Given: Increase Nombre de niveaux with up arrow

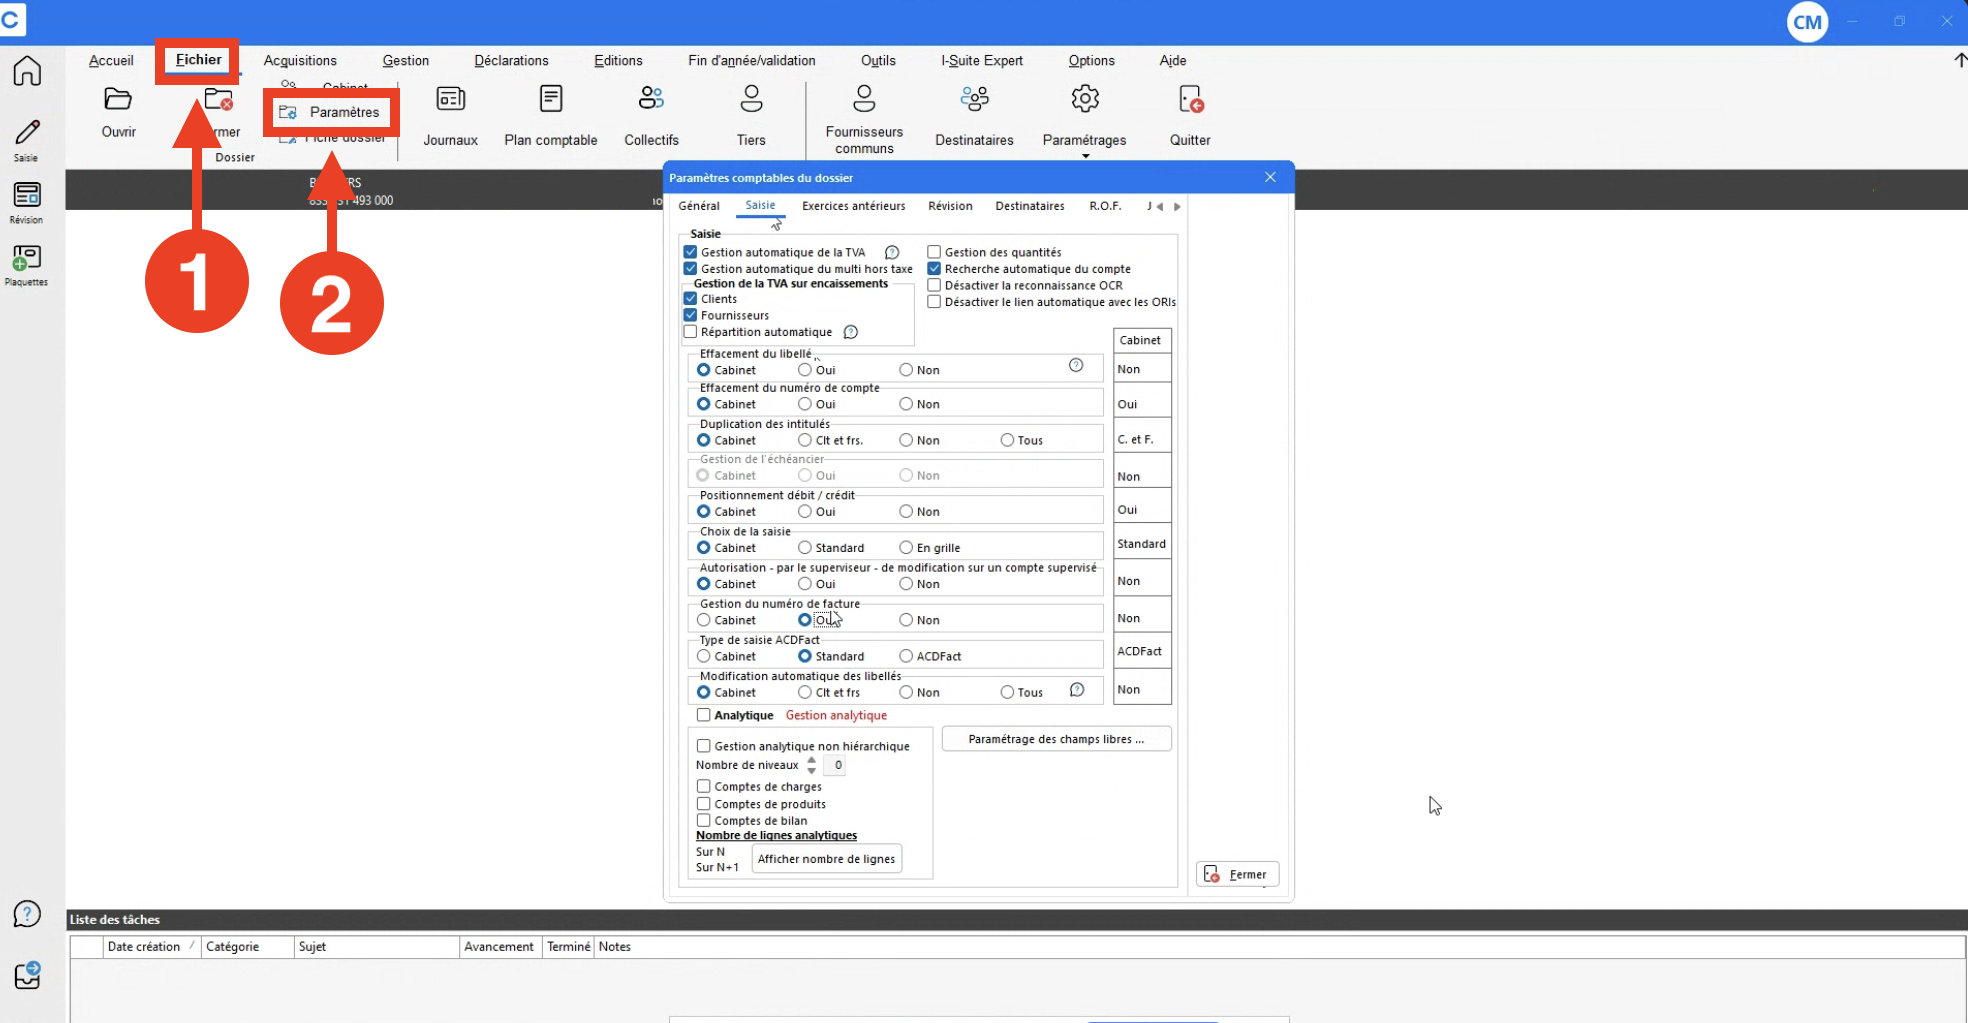Looking at the screenshot, I should [x=812, y=760].
